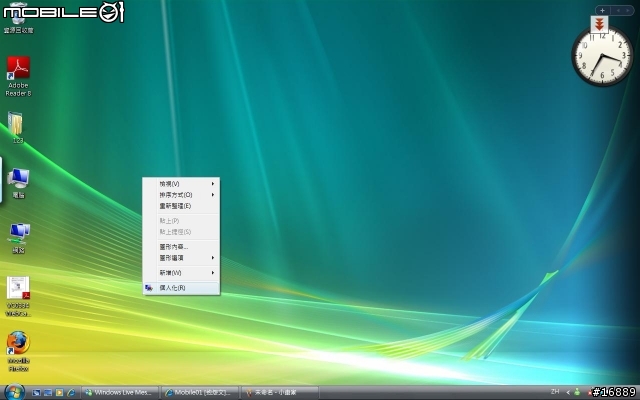The width and height of the screenshot is (640, 400).
Task: Switch to Mobile01 Internet Explorer taskbar button
Action: click(x=200, y=393)
